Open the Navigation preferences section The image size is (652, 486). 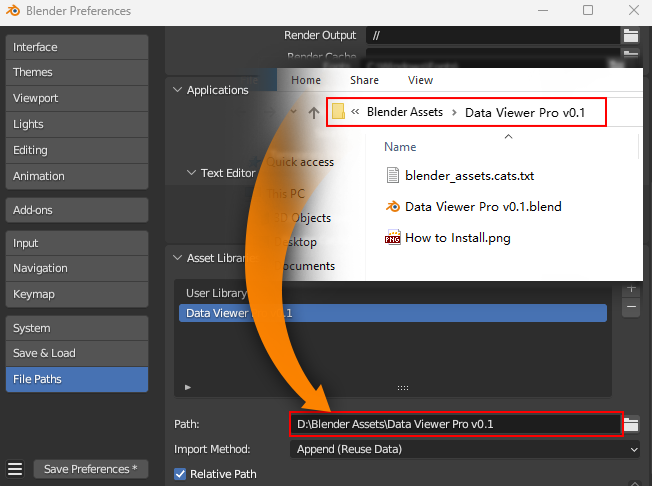(77, 268)
